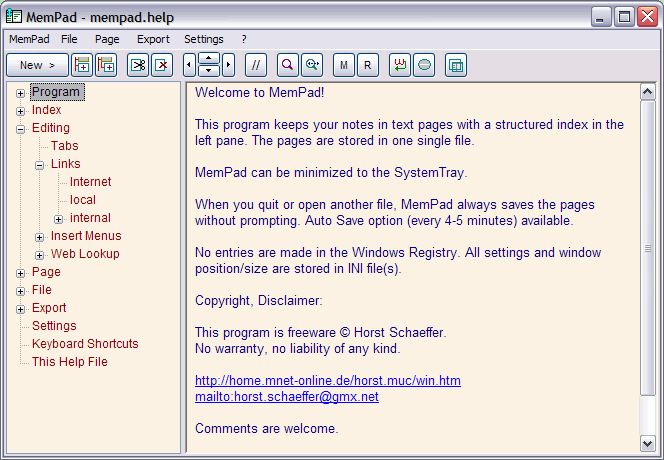
Task: Expand the Index tree node
Action: point(20,111)
